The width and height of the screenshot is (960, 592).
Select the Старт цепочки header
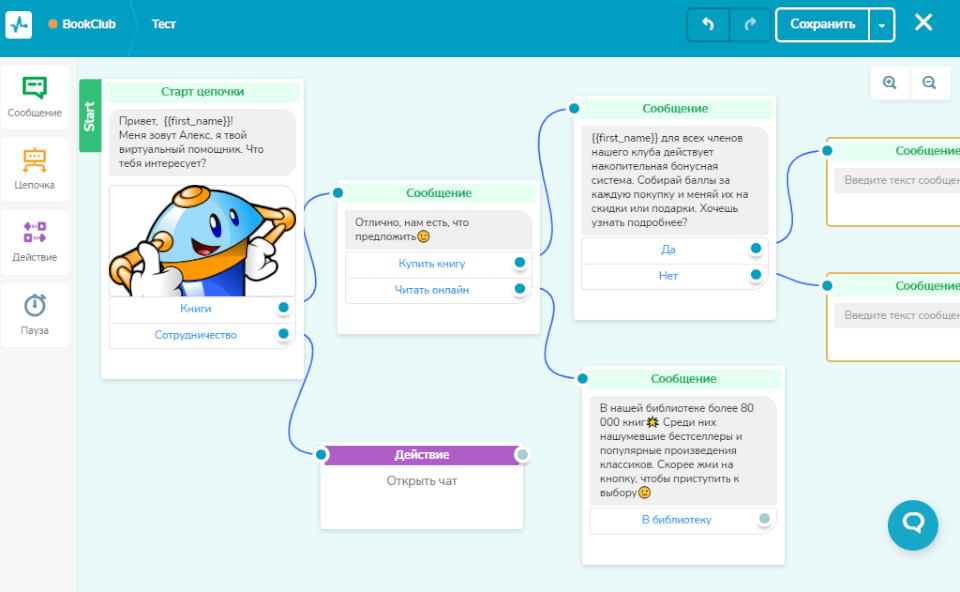(x=203, y=92)
